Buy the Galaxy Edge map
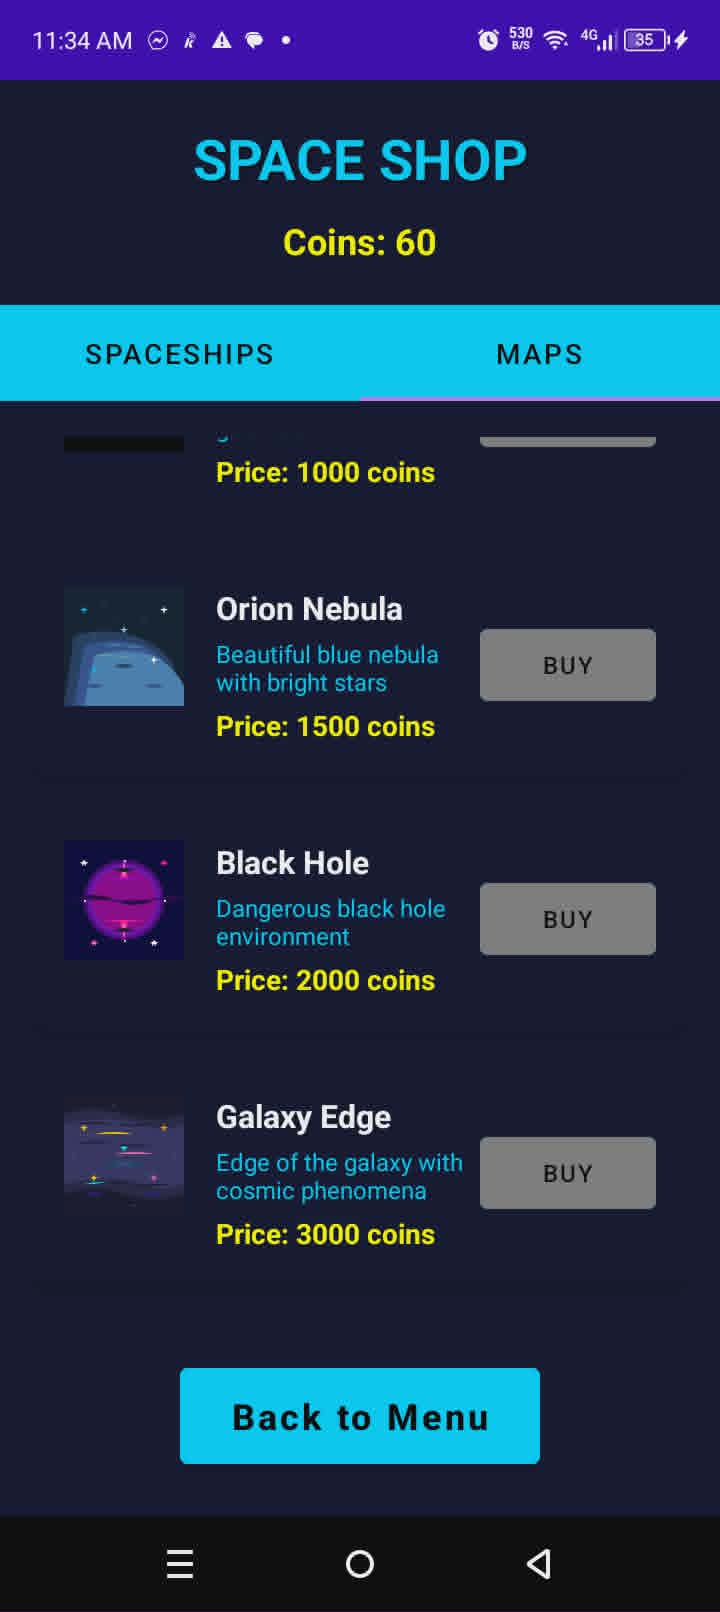 pos(568,1173)
